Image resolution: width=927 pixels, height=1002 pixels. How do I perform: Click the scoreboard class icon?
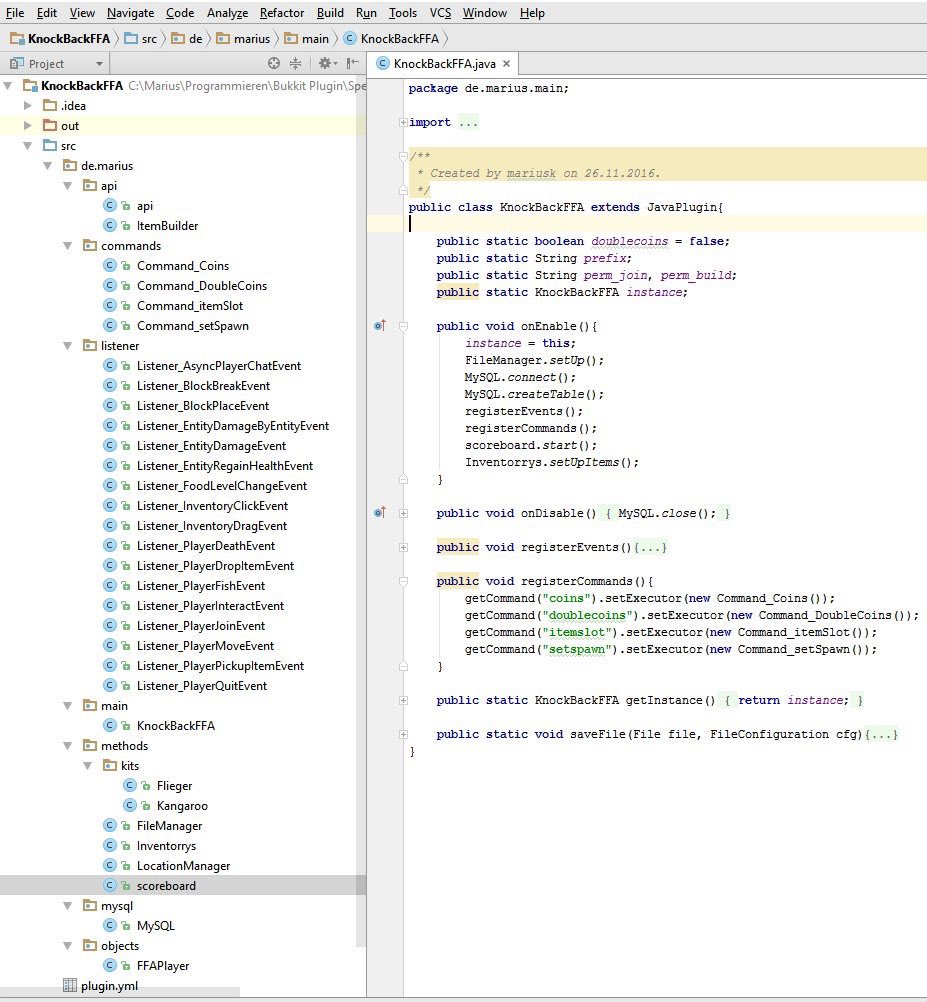[x=110, y=885]
